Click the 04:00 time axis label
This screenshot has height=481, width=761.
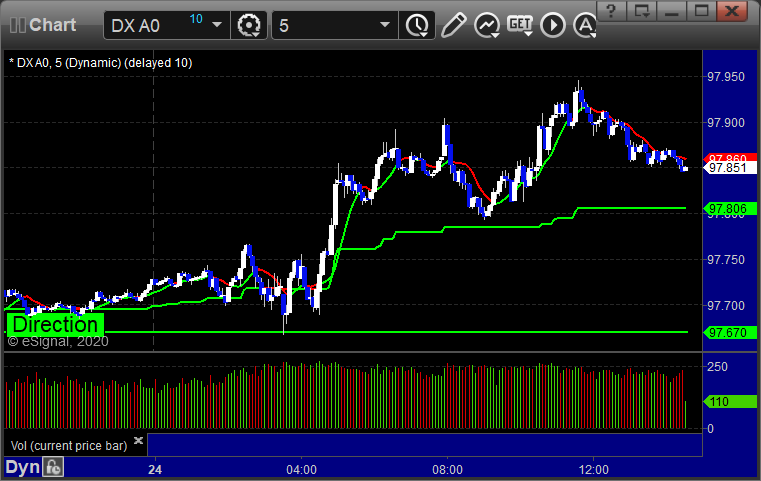click(x=301, y=470)
